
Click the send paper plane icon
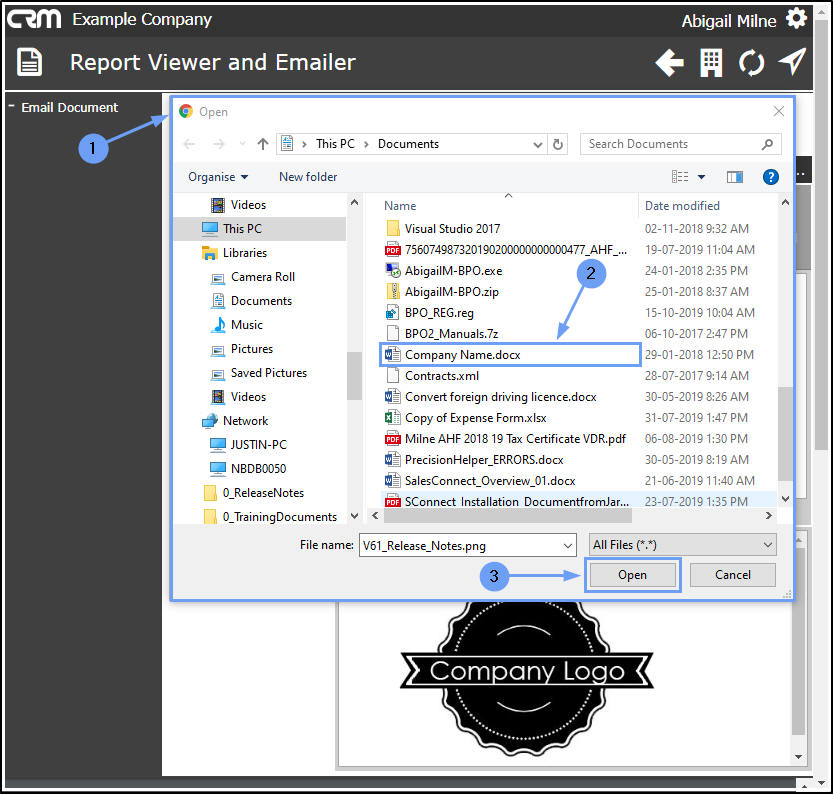[792, 62]
